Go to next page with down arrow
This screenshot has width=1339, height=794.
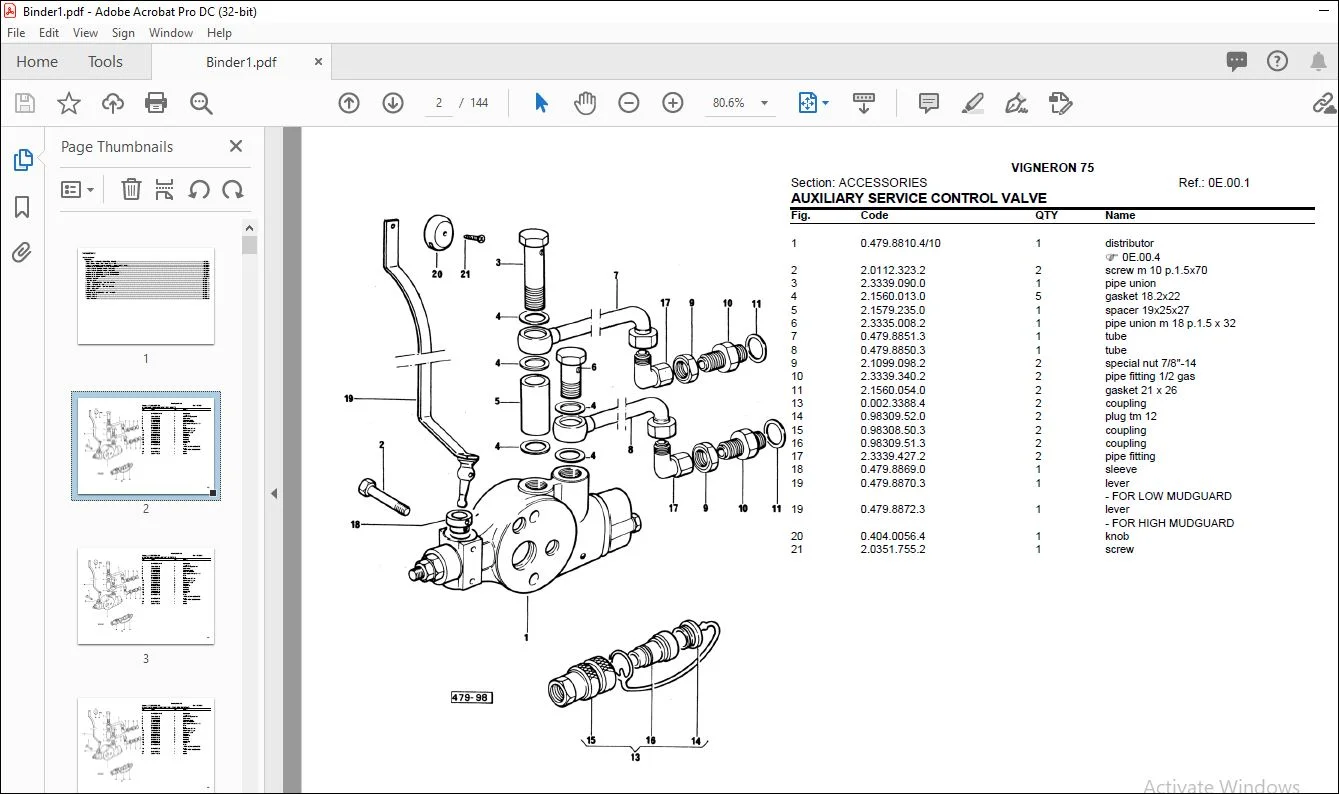coord(393,103)
